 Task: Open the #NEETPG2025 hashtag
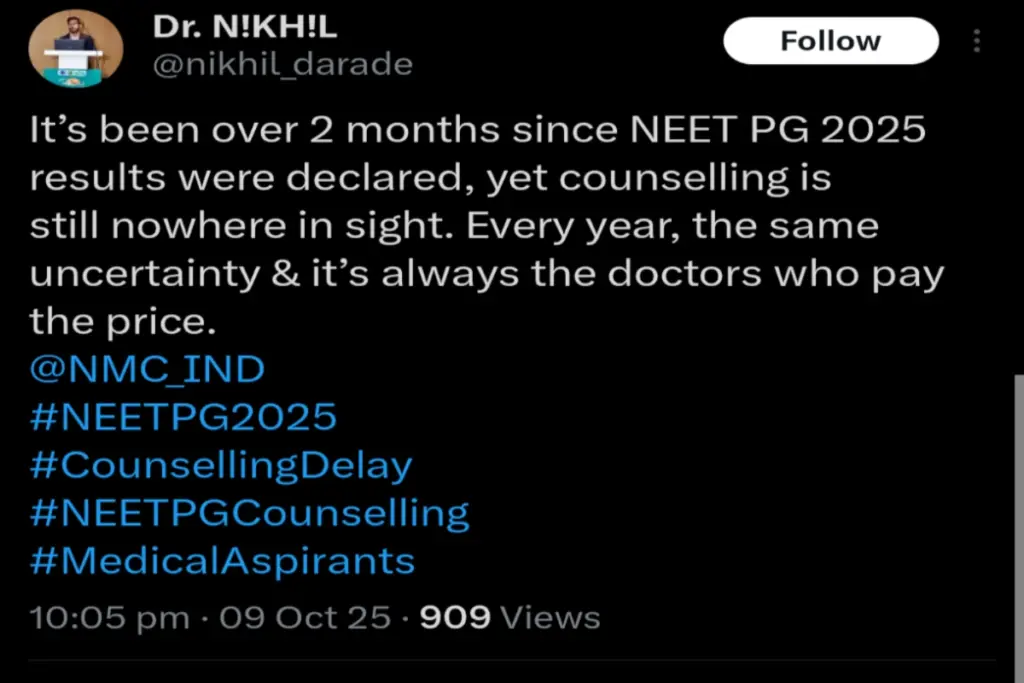coord(184,417)
